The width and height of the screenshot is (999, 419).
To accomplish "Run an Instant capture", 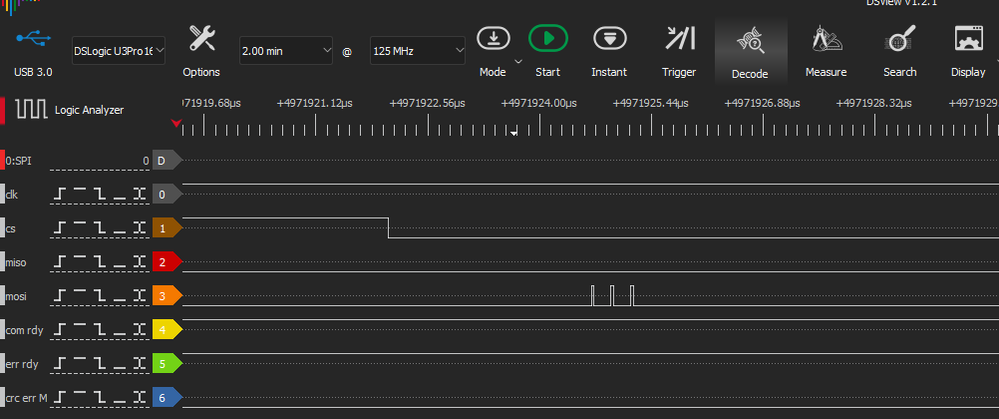I will 610,39.
